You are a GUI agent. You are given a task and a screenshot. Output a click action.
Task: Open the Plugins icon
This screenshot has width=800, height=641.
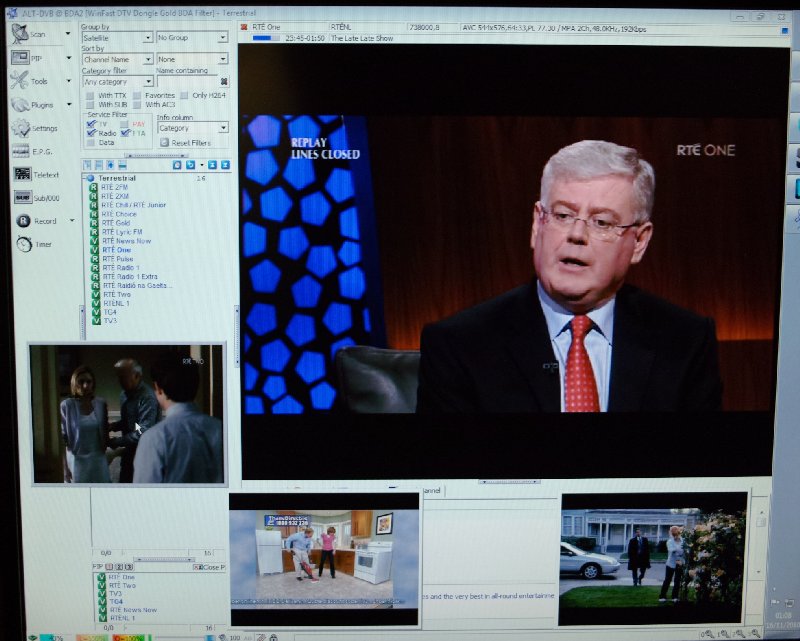point(20,104)
